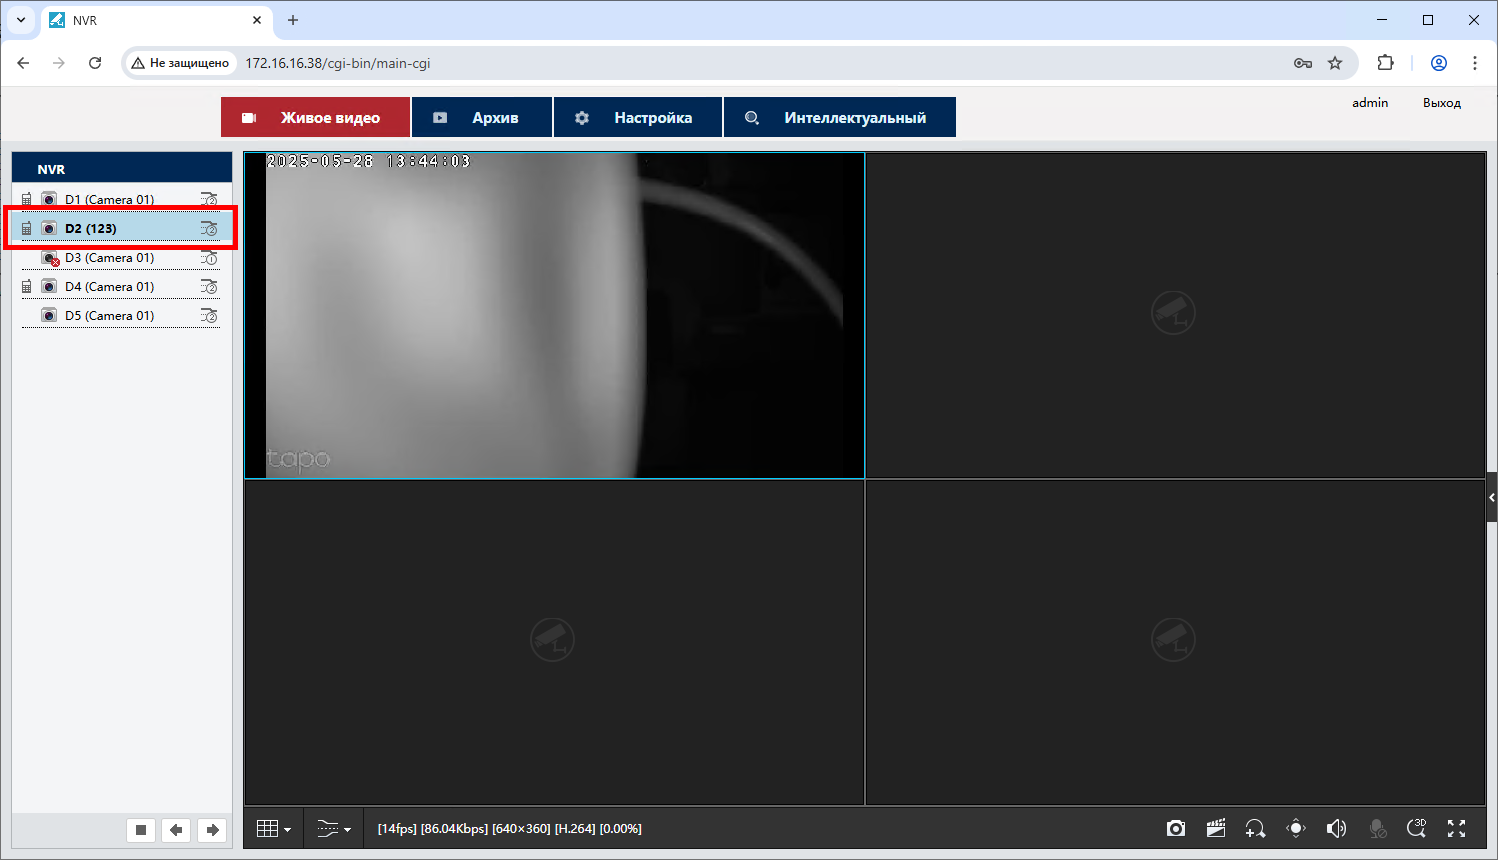Switch stream type for camera D1
Image resolution: width=1498 pixels, height=860 pixels.
pyautogui.click(x=209, y=200)
